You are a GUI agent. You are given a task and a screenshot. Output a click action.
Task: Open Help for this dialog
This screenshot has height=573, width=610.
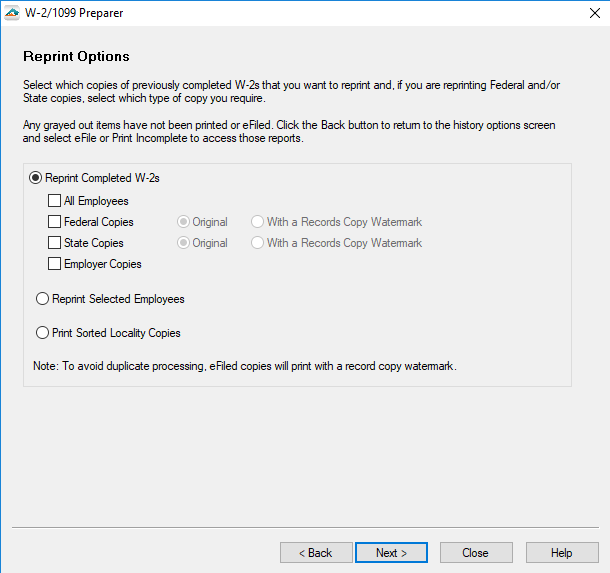click(561, 553)
